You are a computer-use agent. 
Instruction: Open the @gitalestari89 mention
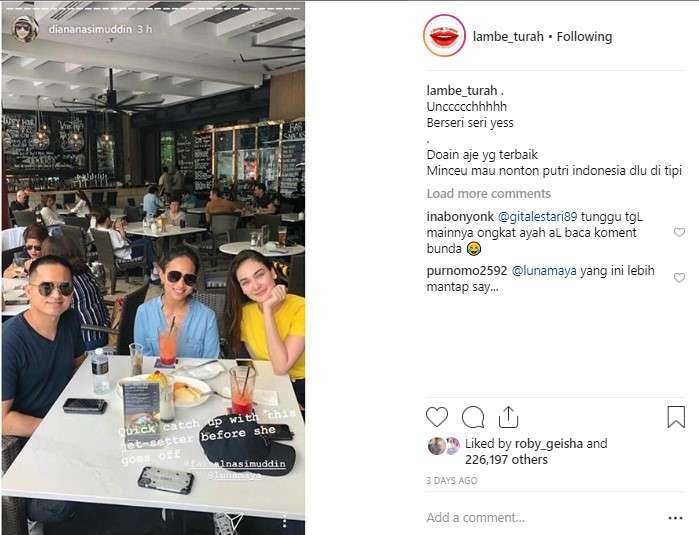(x=537, y=217)
